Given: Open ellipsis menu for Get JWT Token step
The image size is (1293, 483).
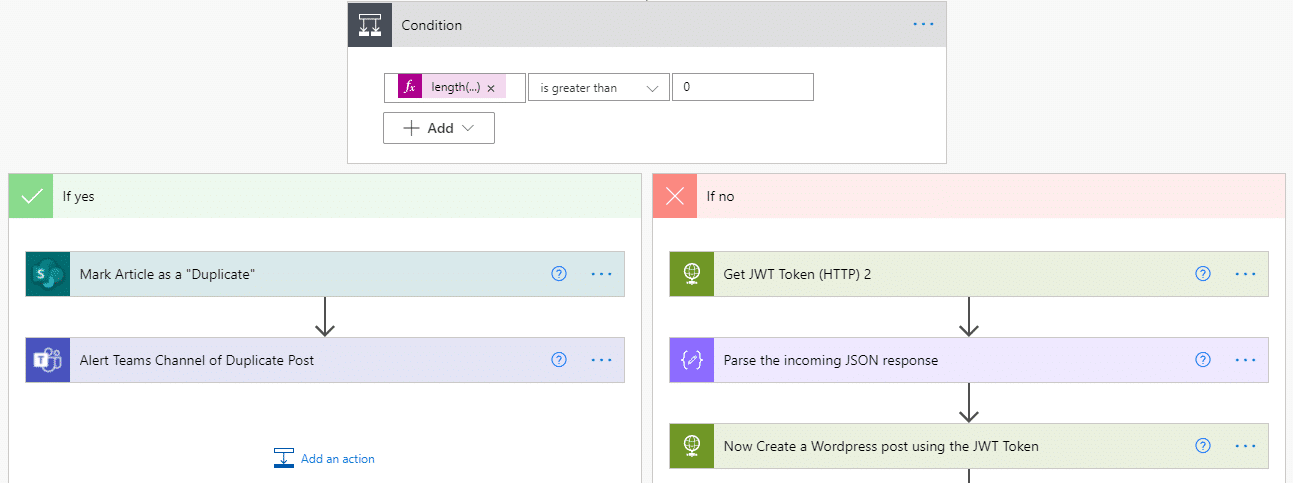Looking at the screenshot, I should pos(1245,274).
